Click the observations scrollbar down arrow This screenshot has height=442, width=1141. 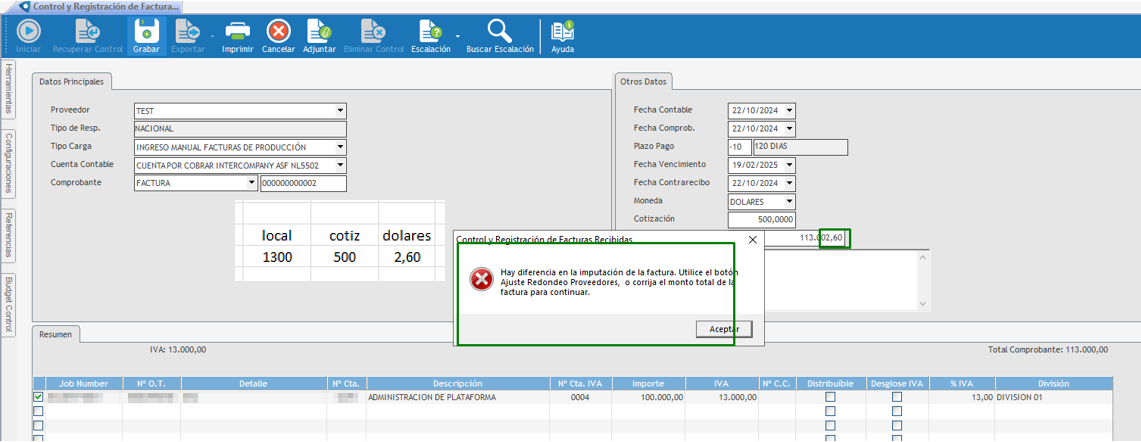924,304
